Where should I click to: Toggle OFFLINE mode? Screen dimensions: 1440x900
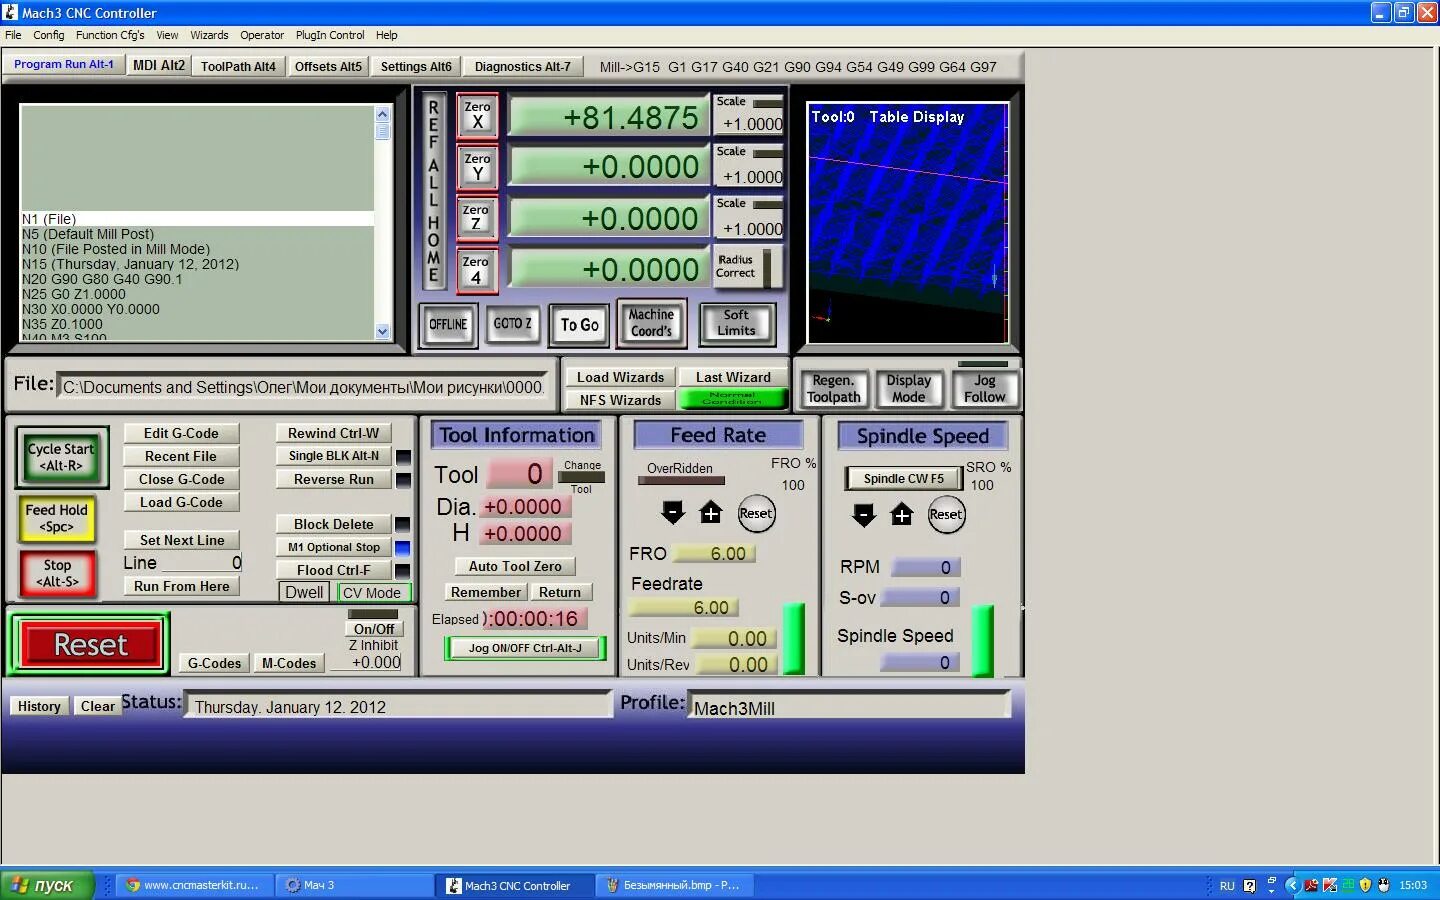(x=448, y=325)
